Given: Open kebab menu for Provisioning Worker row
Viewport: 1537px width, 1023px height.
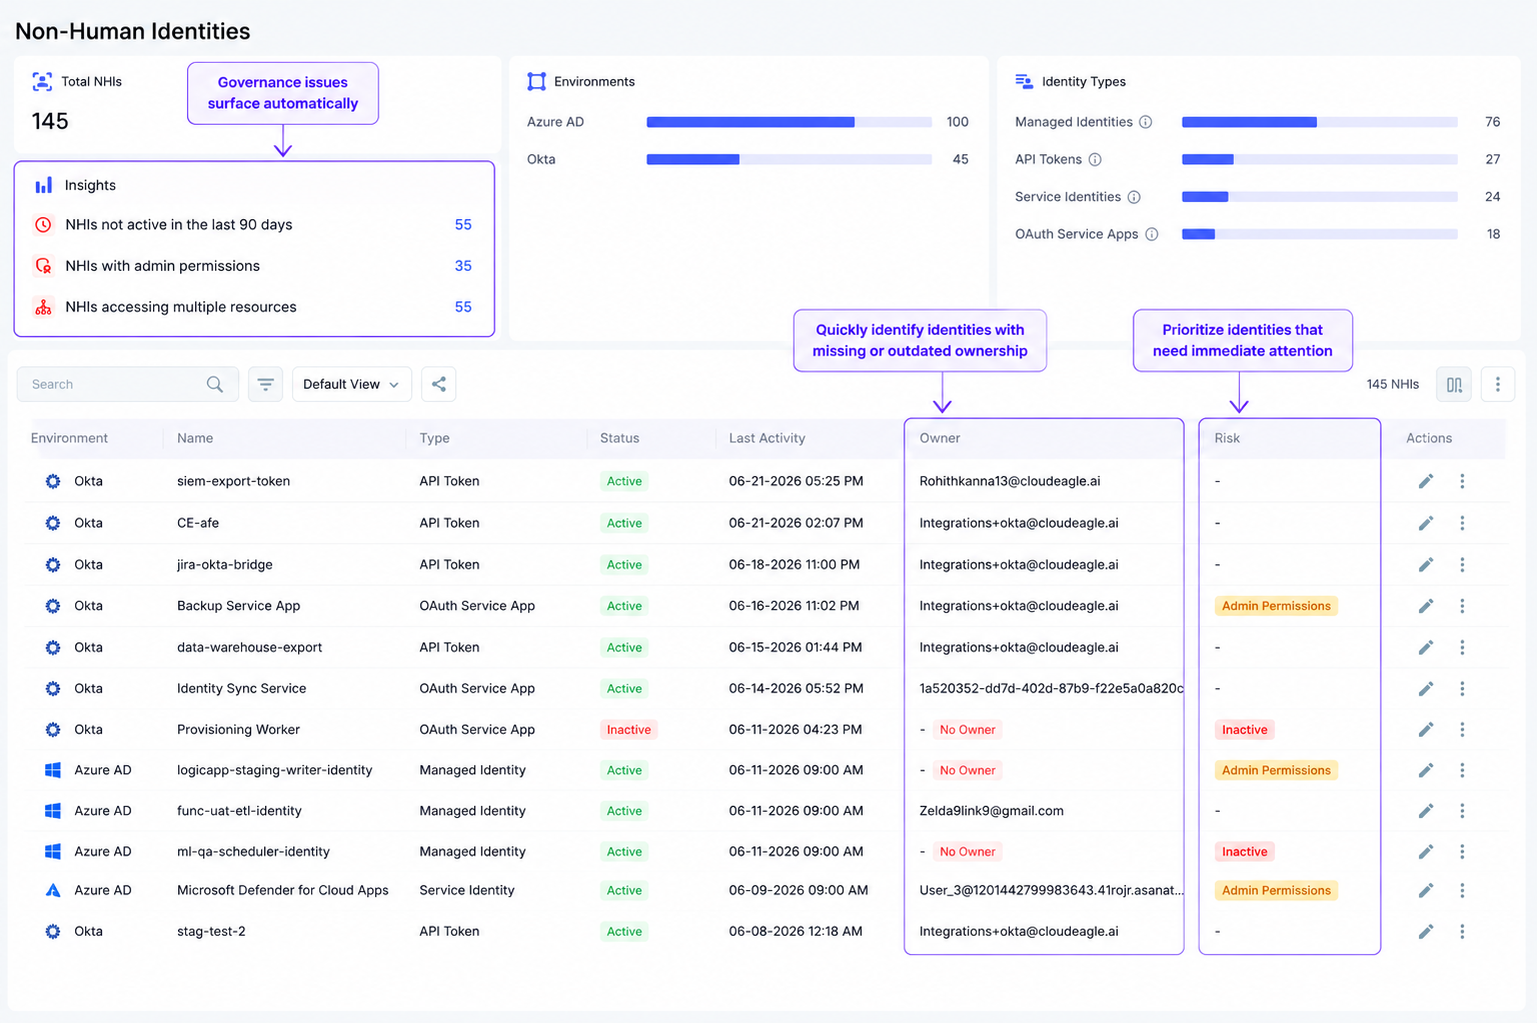Looking at the screenshot, I should 1462,730.
